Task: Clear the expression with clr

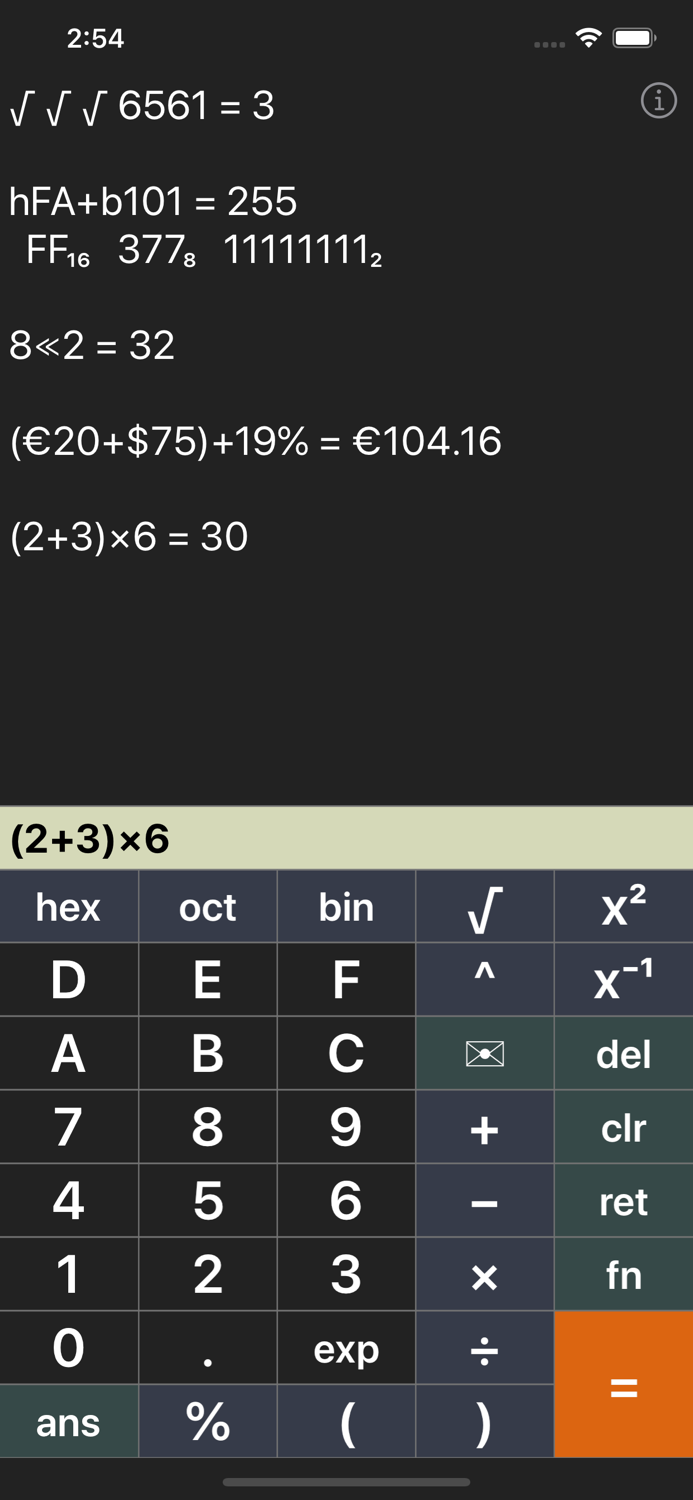Action: [x=623, y=1127]
